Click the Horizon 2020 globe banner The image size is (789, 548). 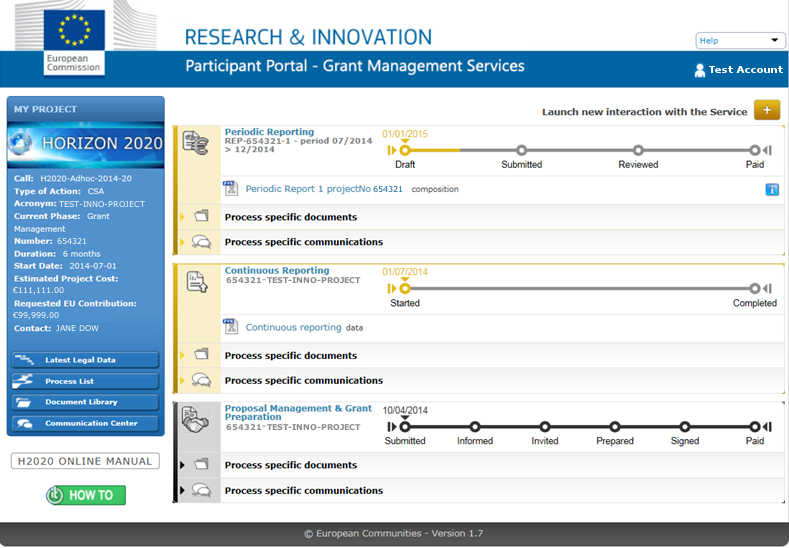click(x=86, y=144)
